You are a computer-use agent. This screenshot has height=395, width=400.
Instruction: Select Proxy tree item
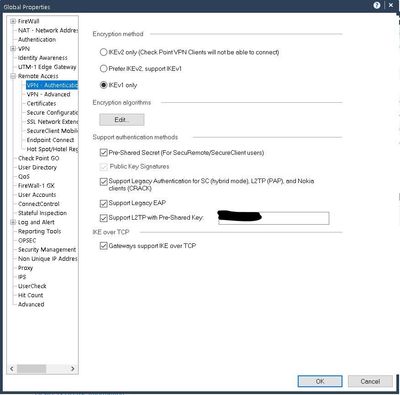tap(25, 268)
